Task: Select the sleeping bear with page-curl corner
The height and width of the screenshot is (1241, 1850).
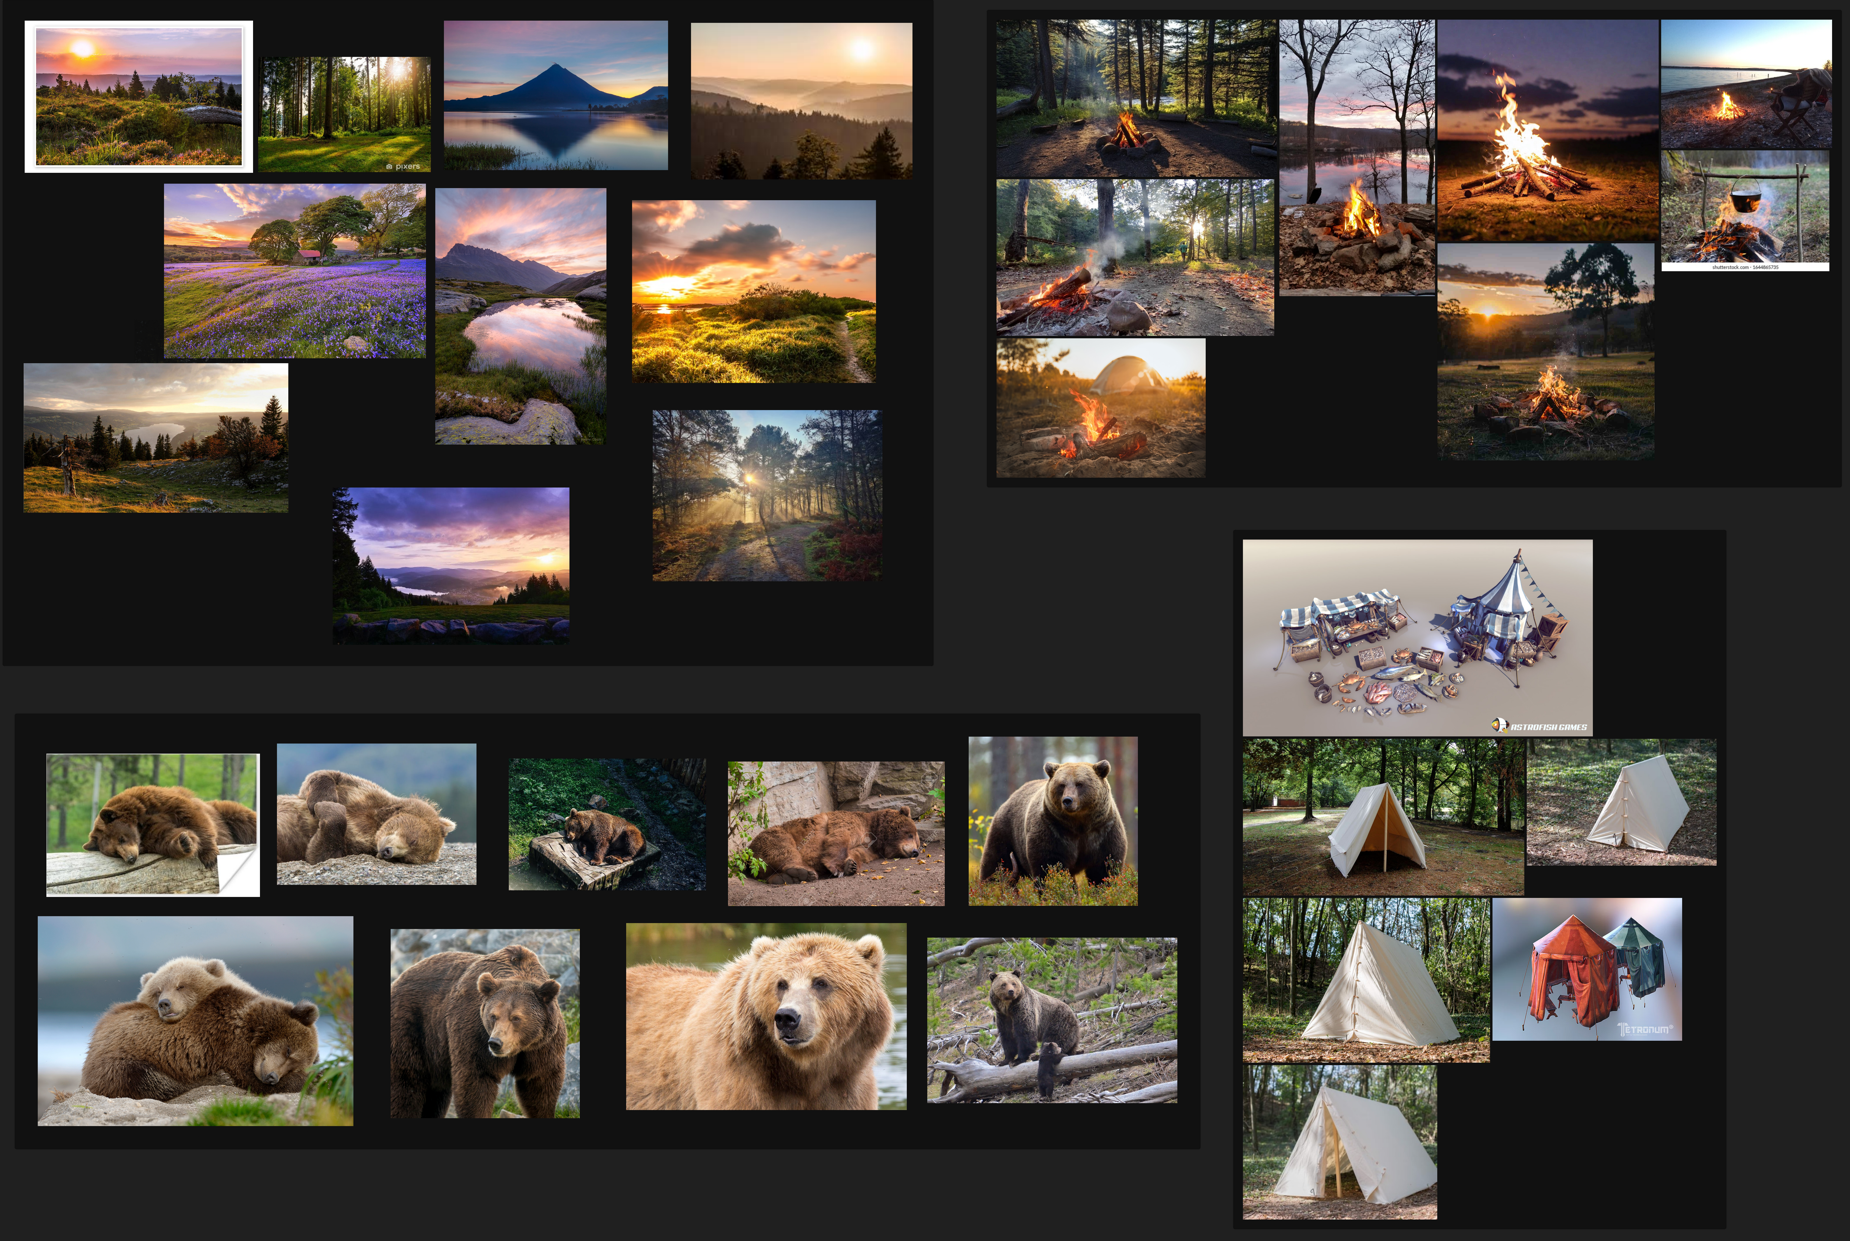Action: tap(152, 824)
